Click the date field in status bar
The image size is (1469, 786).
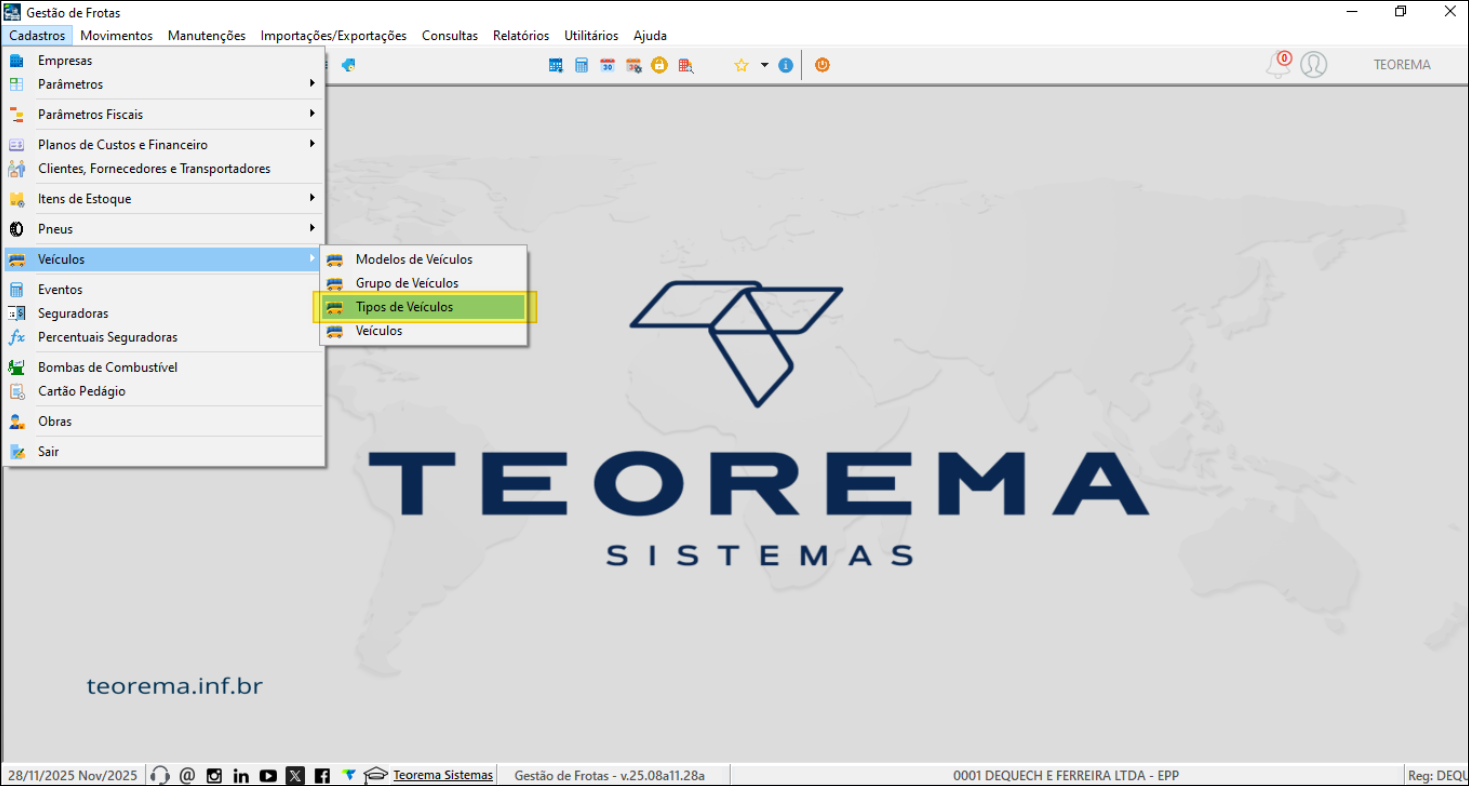tap(72, 775)
